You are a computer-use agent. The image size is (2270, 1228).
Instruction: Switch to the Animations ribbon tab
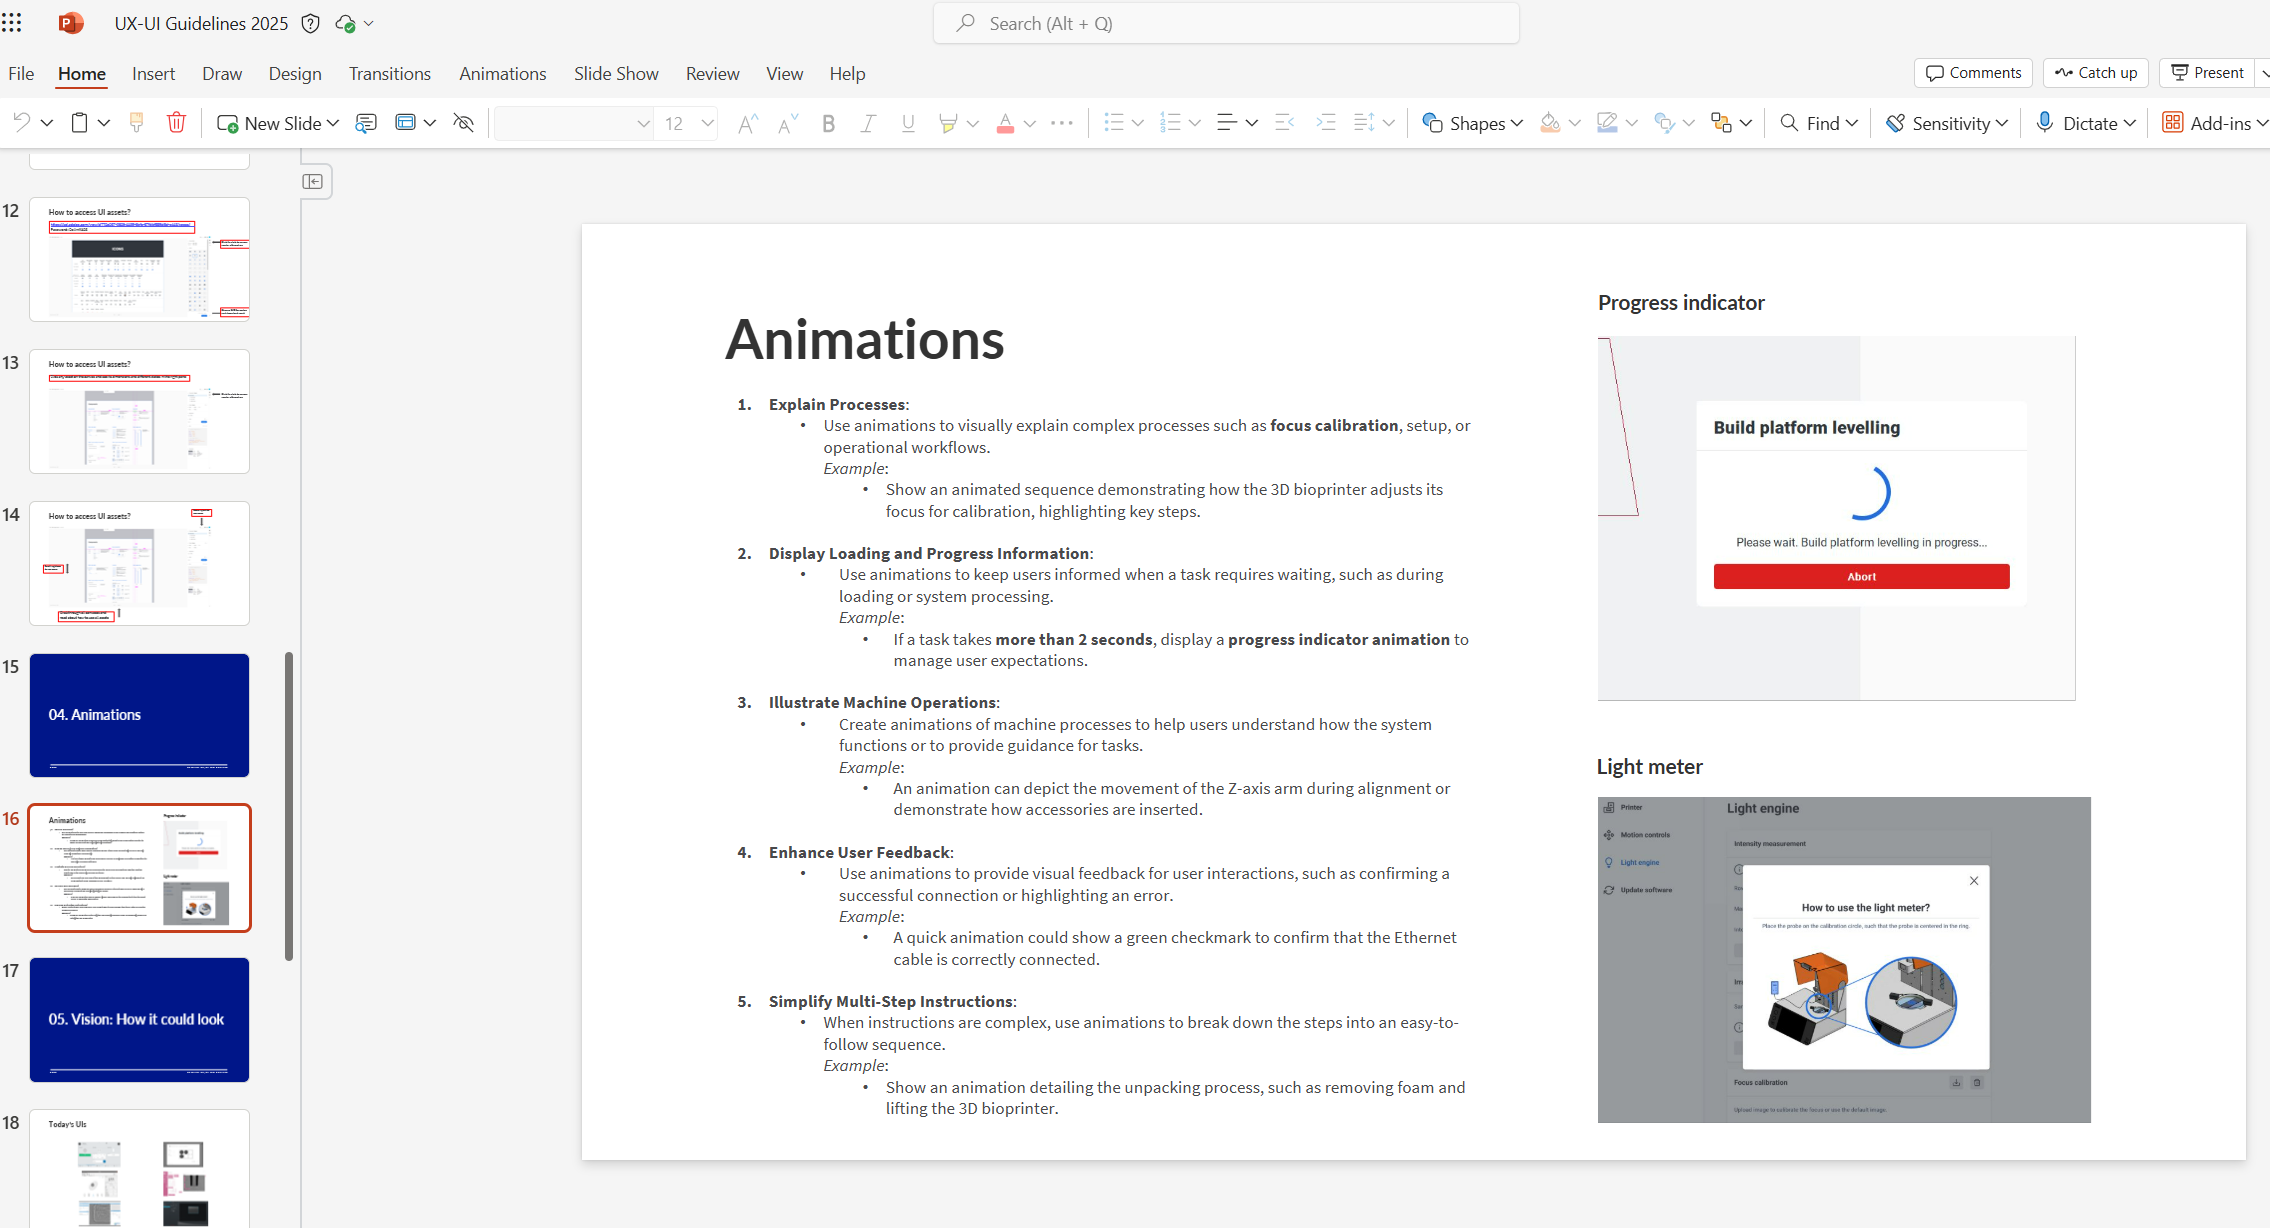(x=503, y=73)
